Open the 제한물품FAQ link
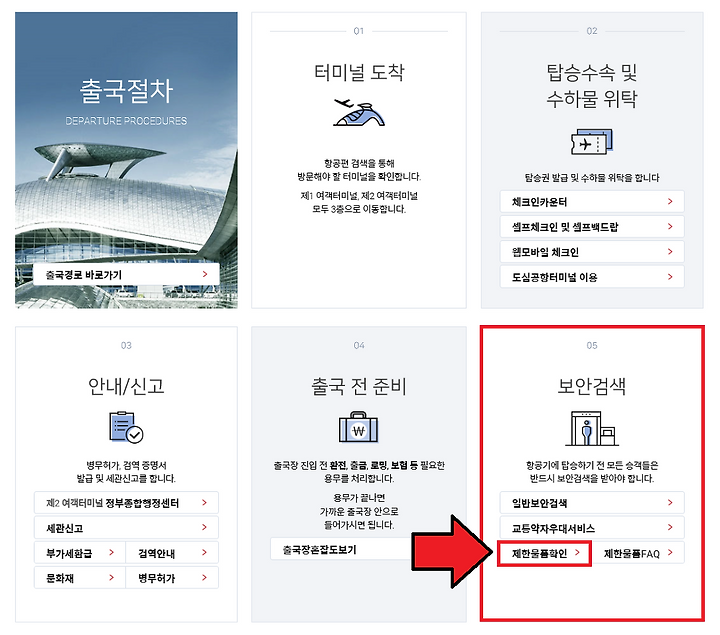Viewport: 720px width, 635px height. click(638, 553)
